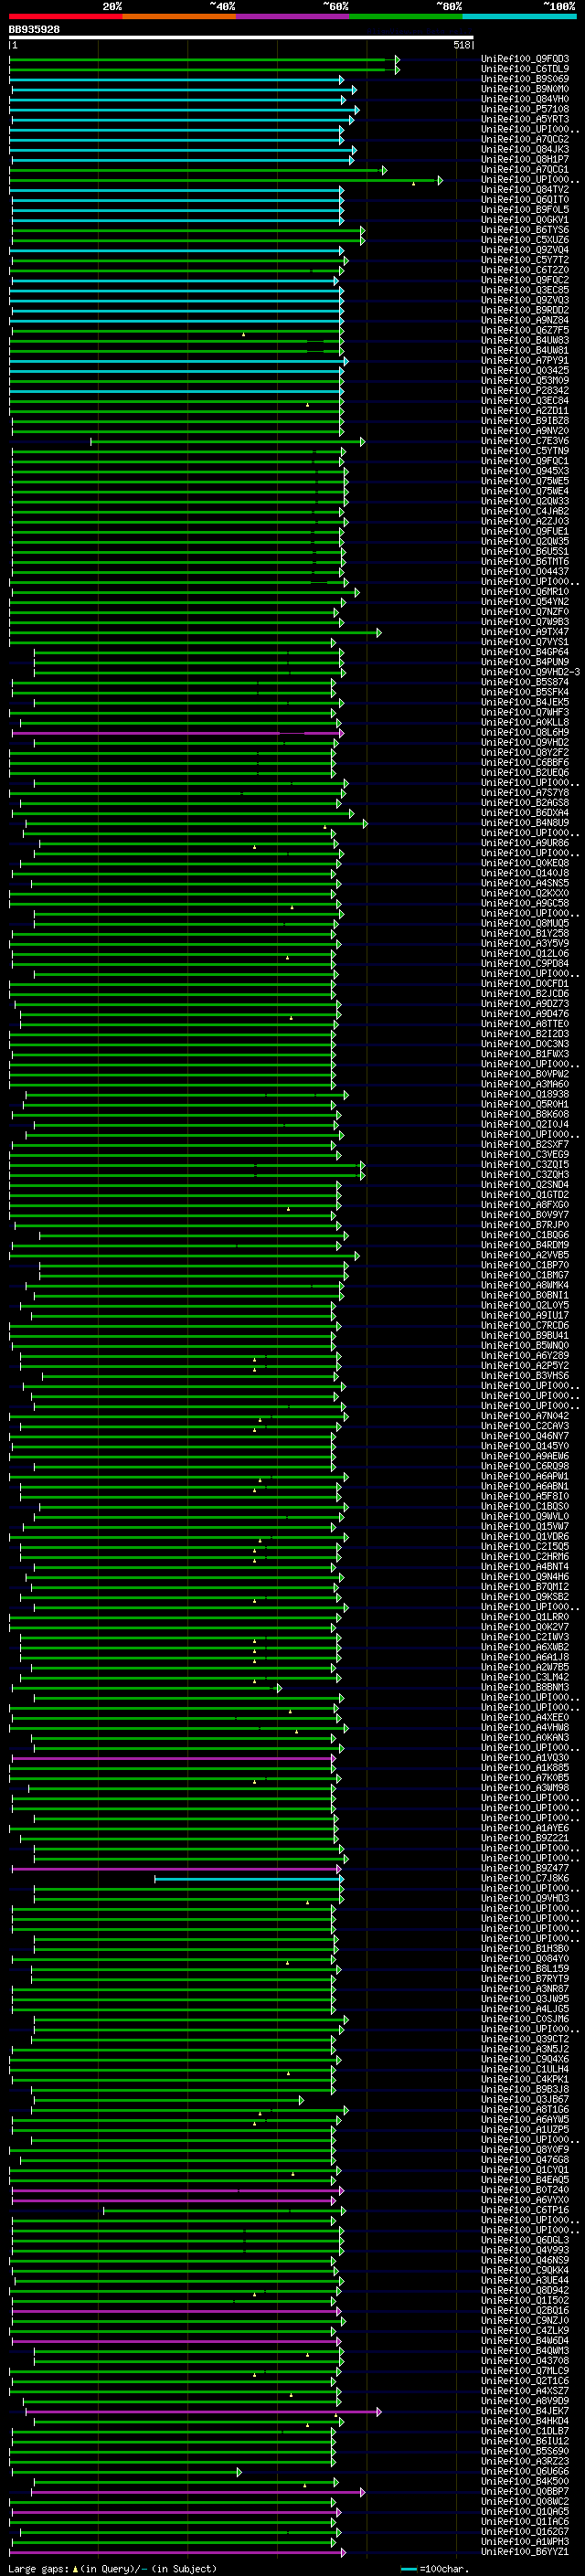This screenshot has width=585, height=2576.
Task: Click the UniRef100_Q8L6H9 label
Action: click(525, 733)
